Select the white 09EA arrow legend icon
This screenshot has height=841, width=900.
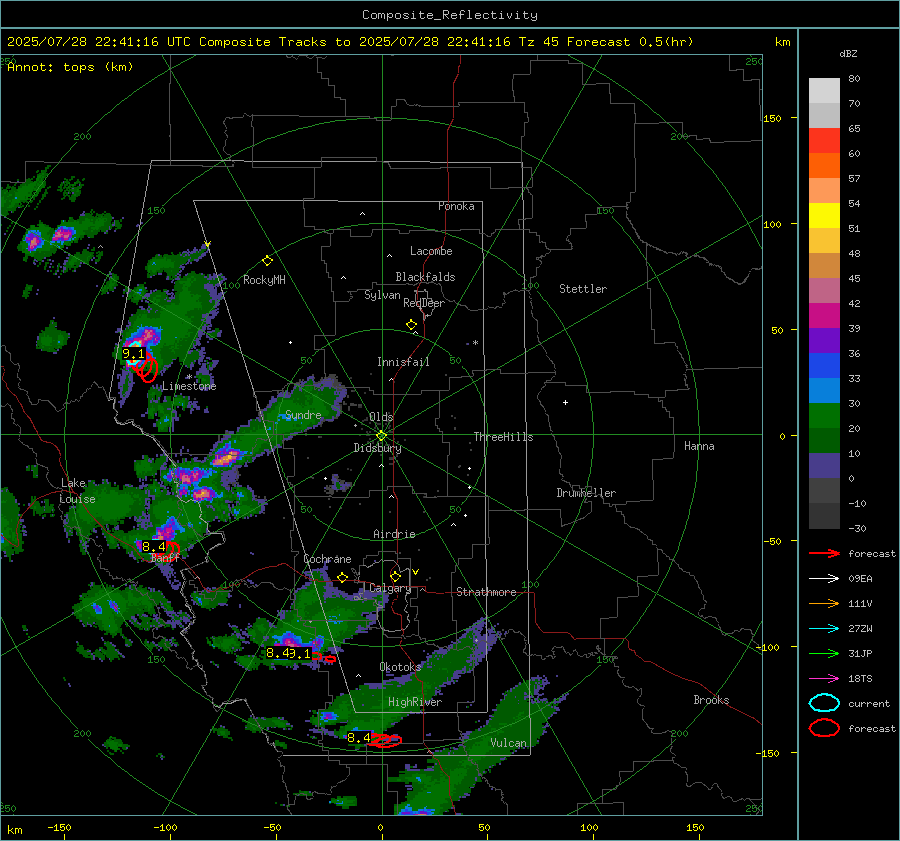coord(824,579)
